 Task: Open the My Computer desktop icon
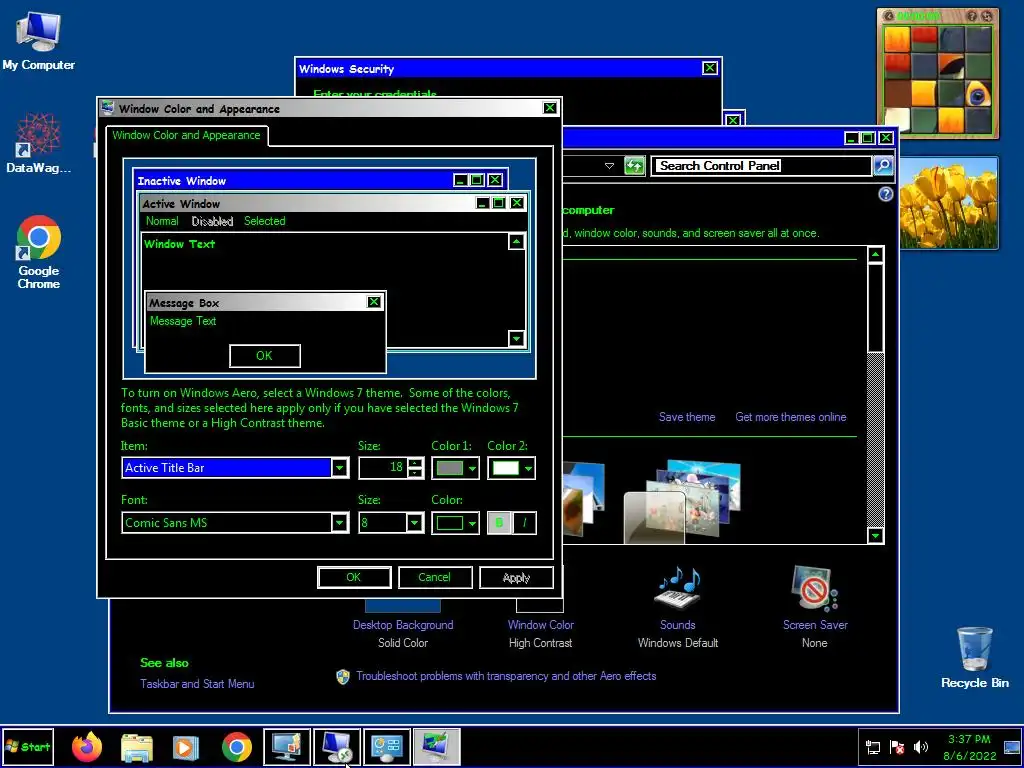coord(39,40)
